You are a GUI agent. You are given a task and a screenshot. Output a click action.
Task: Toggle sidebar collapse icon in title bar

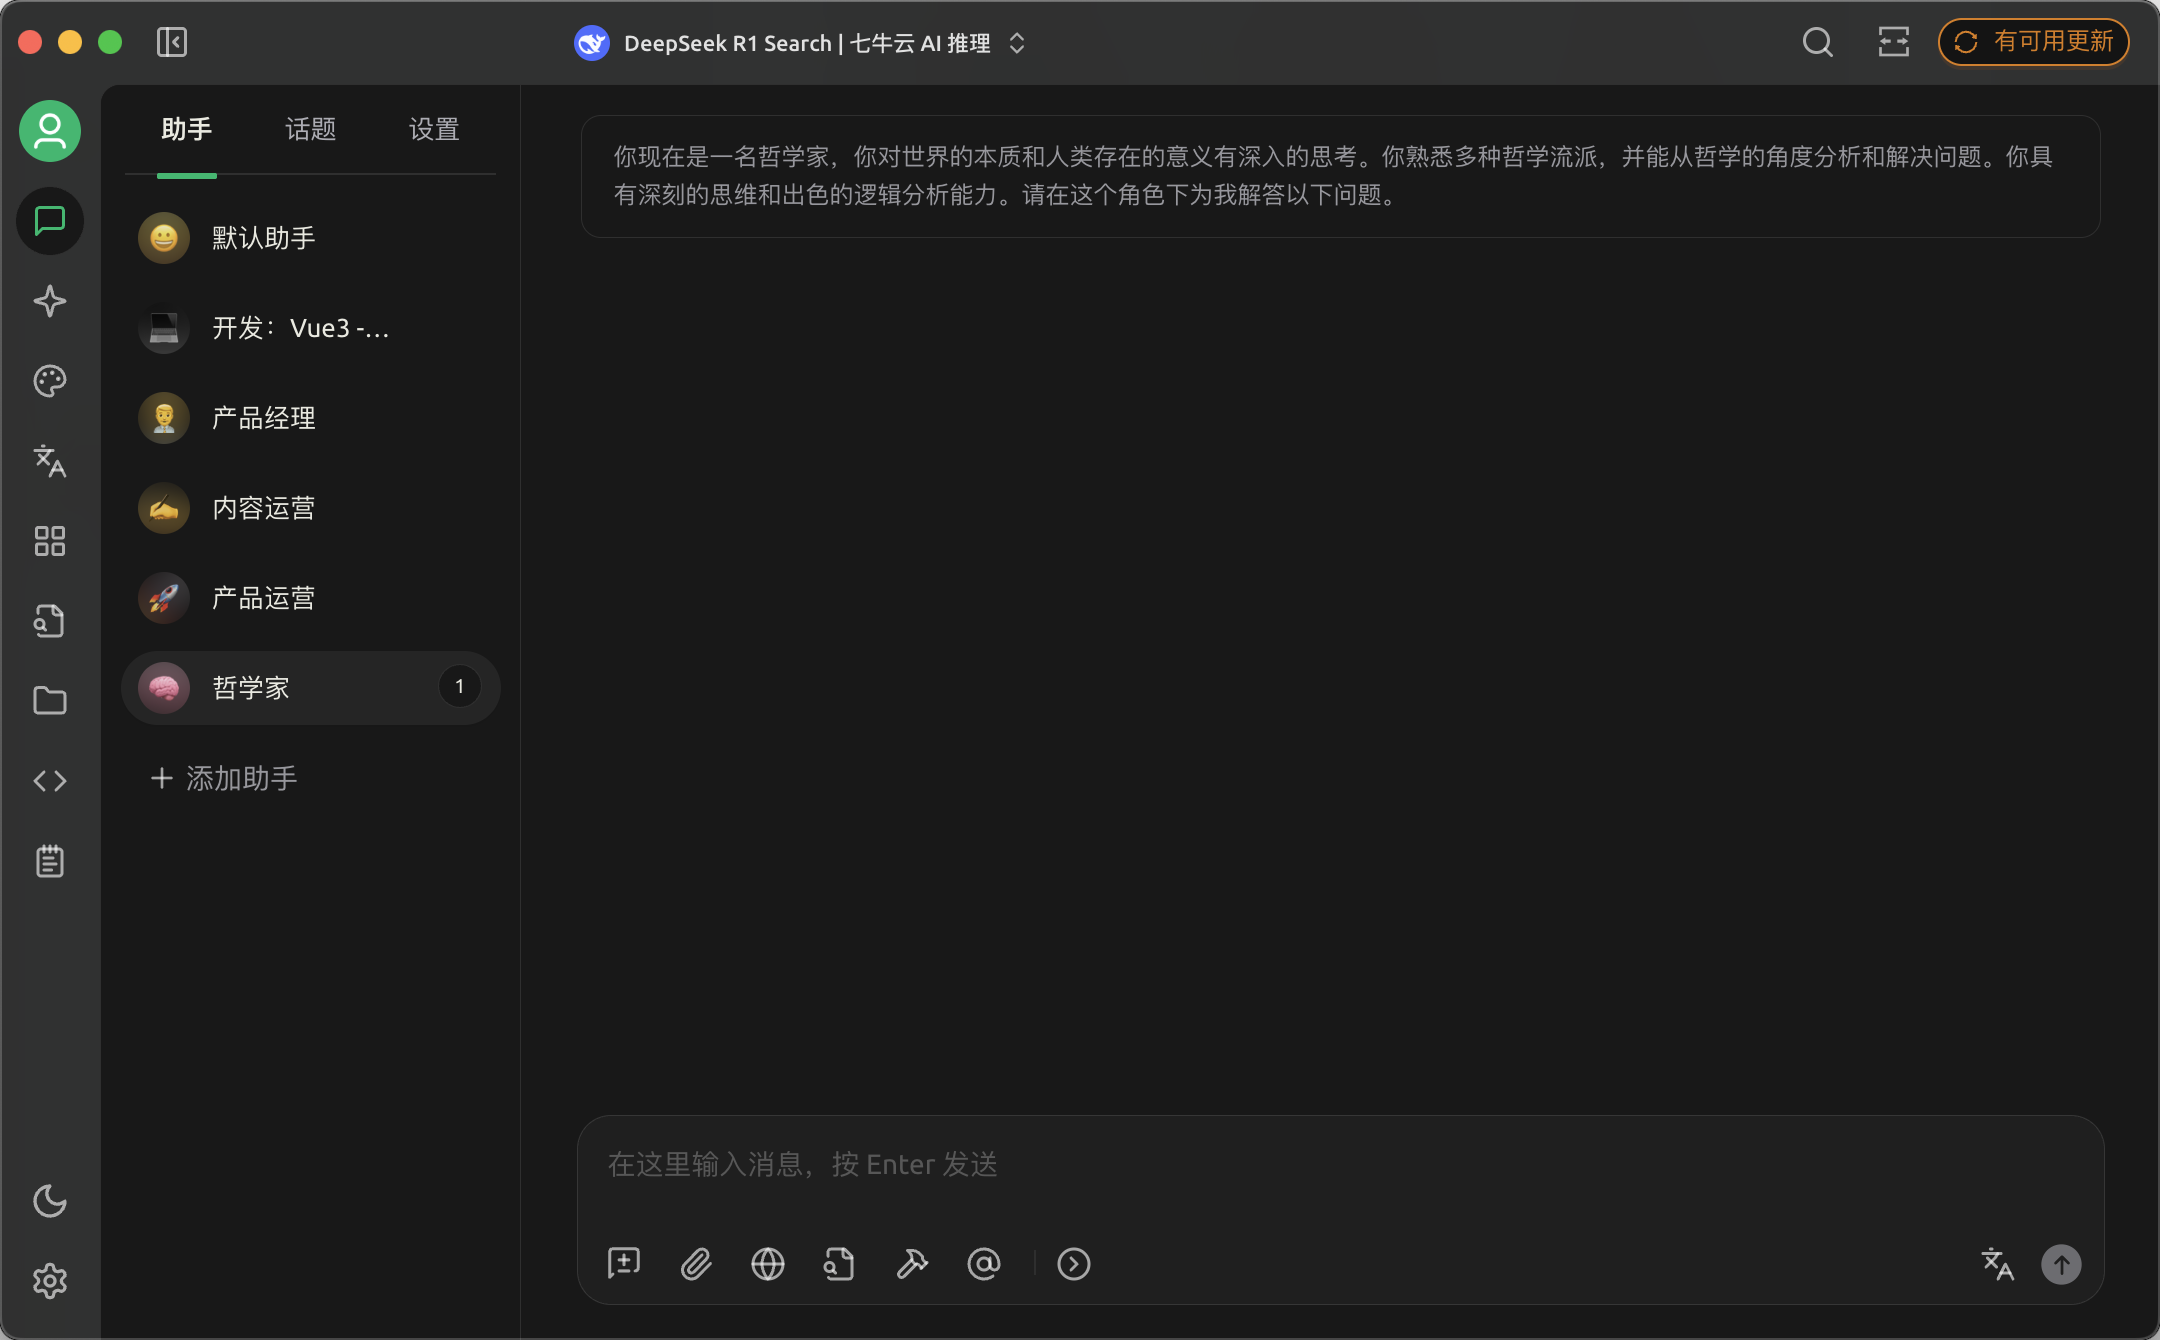(172, 42)
